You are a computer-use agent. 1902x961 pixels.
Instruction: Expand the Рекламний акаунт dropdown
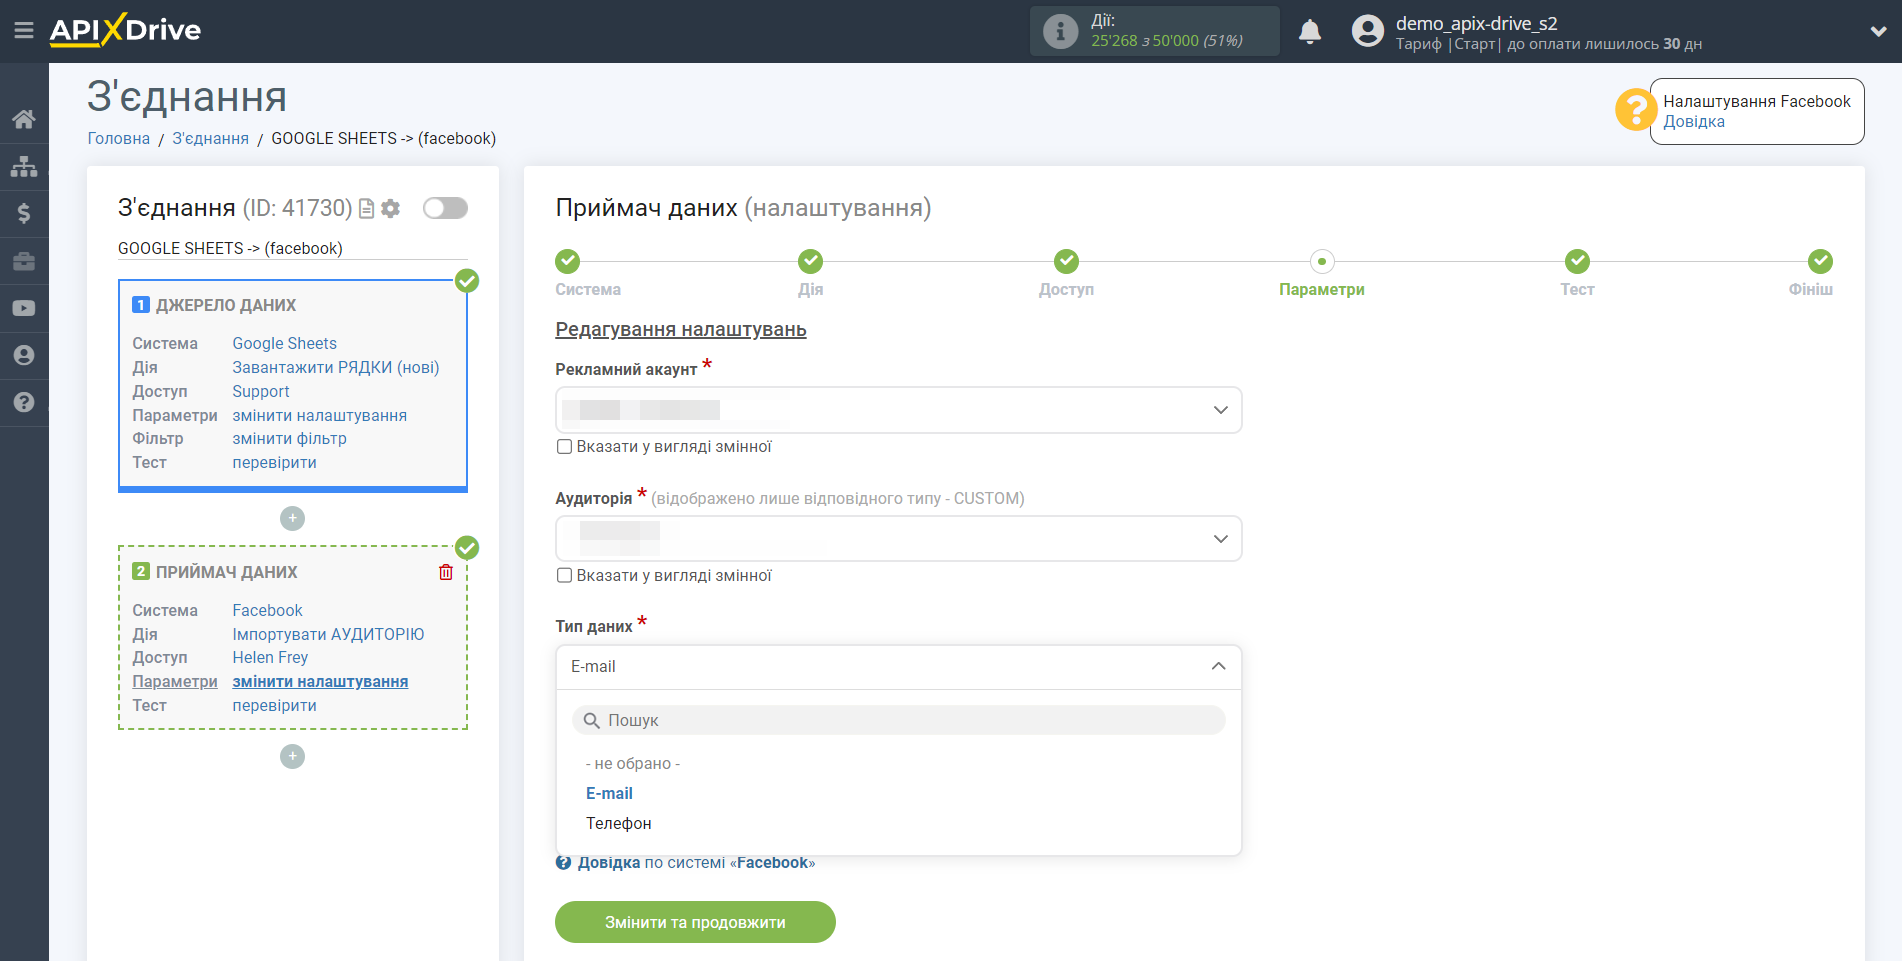click(x=898, y=410)
